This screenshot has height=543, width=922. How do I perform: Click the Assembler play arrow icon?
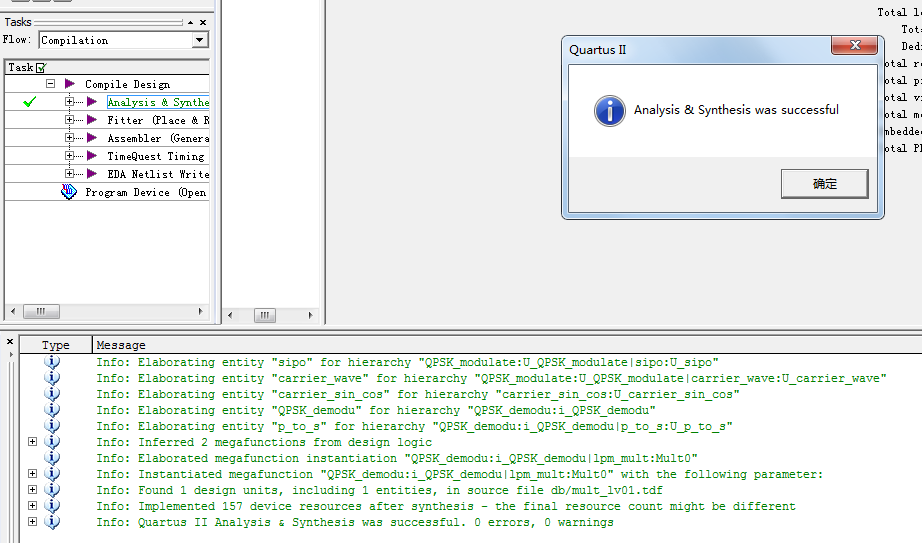click(92, 138)
